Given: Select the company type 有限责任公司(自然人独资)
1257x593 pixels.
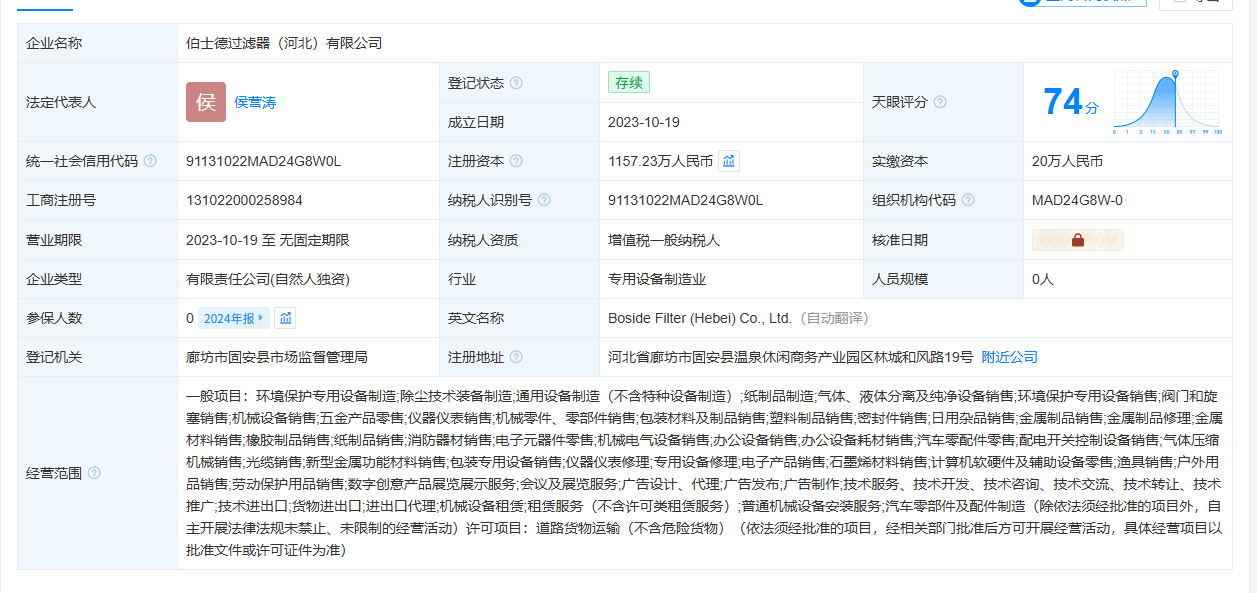Looking at the screenshot, I should tap(268, 279).
